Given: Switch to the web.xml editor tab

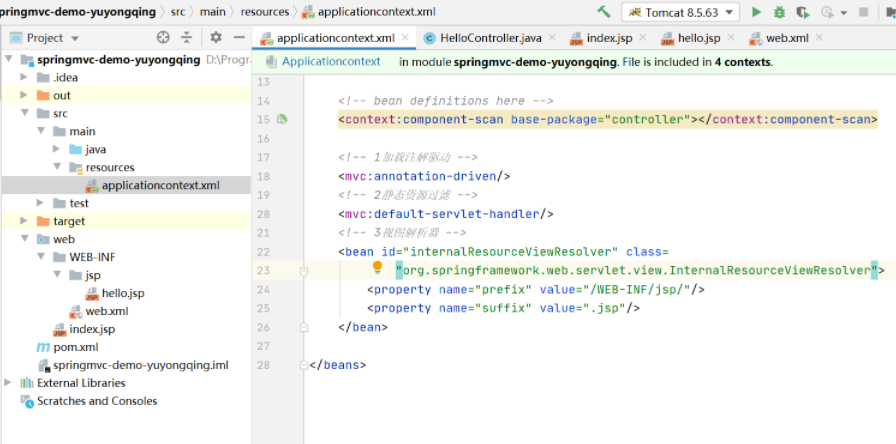Looking at the screenshot, I should (785, 38).
